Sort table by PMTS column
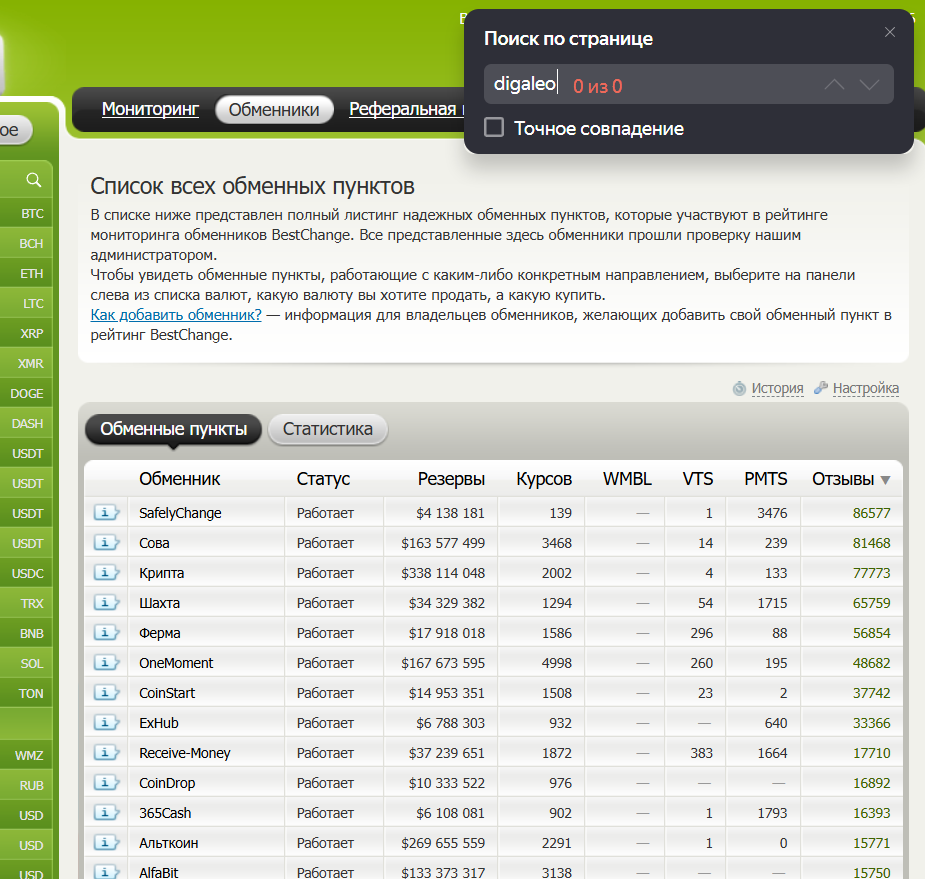Screen dimensions: 925x879 (x=766, y=479)
